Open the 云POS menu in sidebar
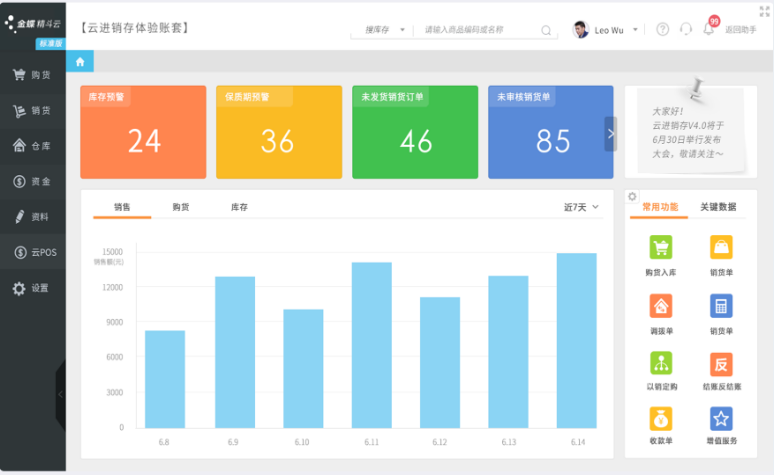Screen dimensions: 774x475 [x=33, y=252]
